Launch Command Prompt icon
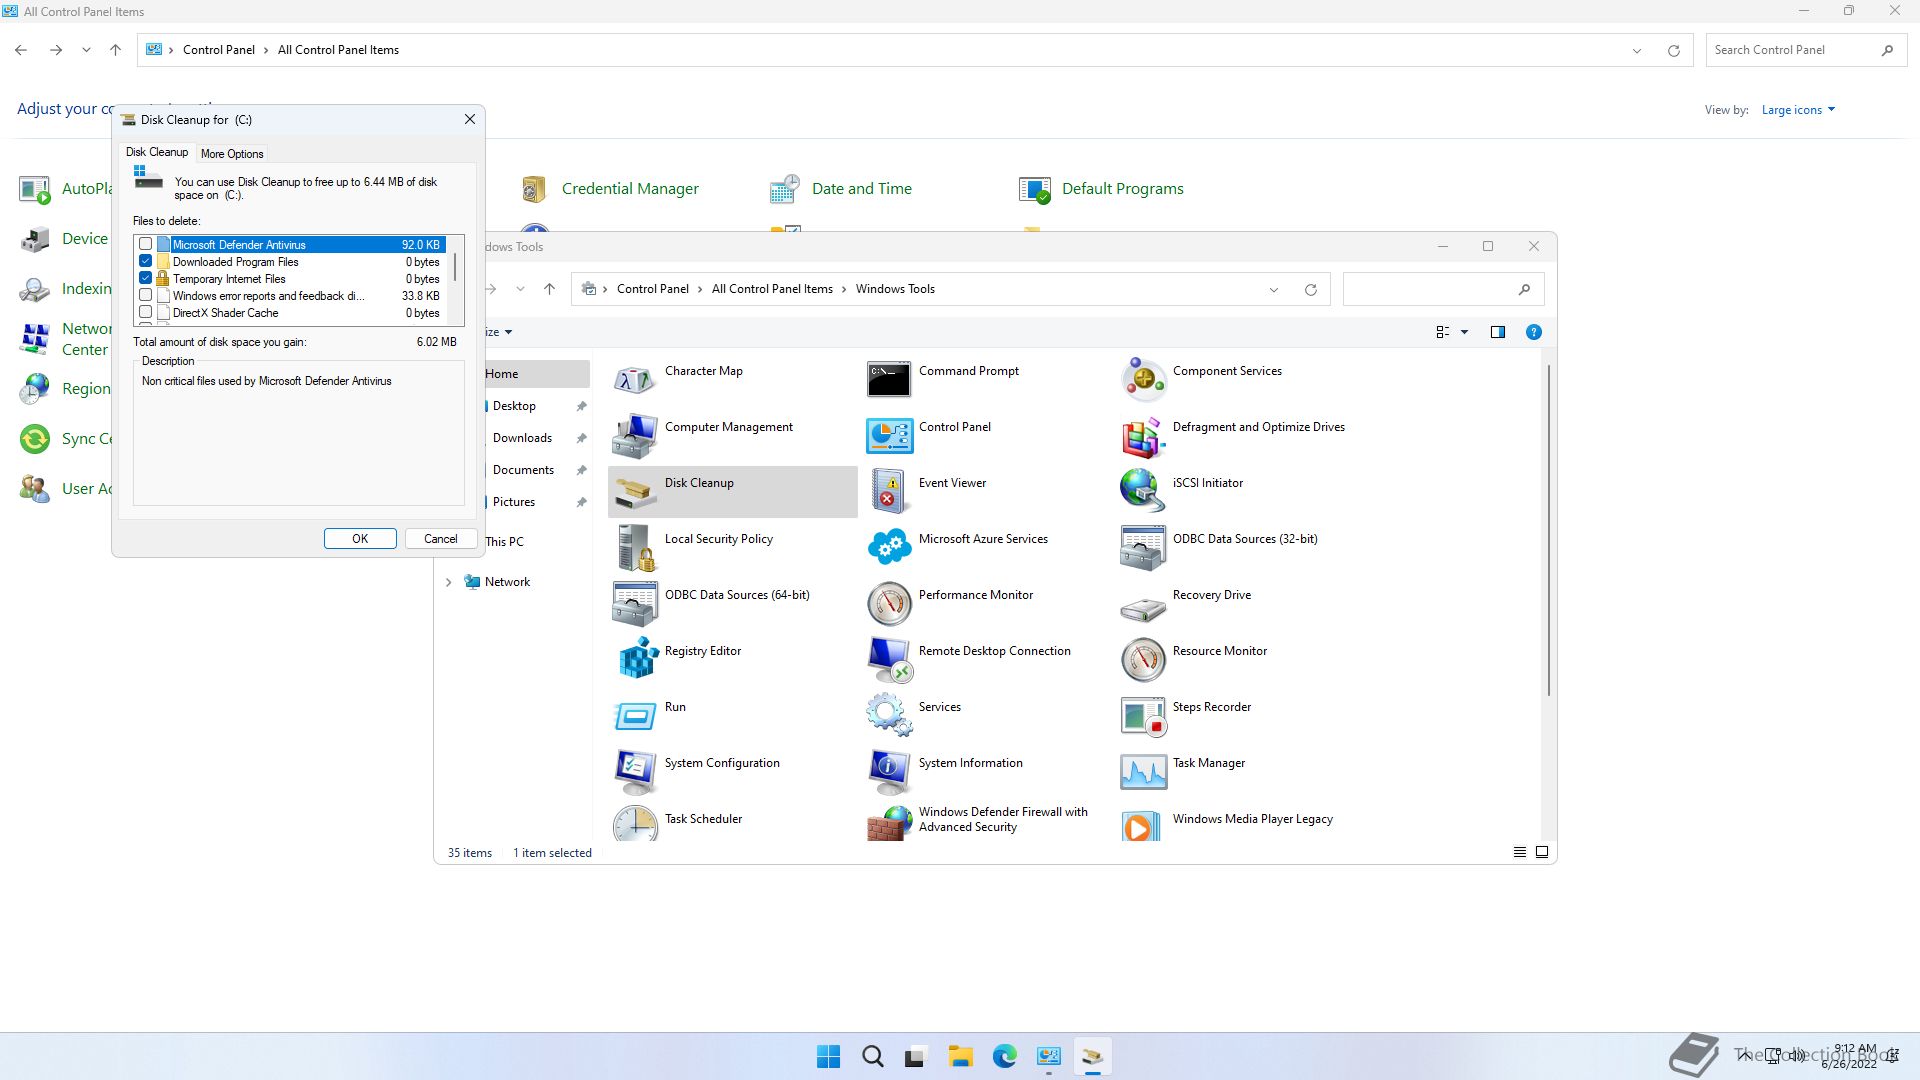 (889, 380)
